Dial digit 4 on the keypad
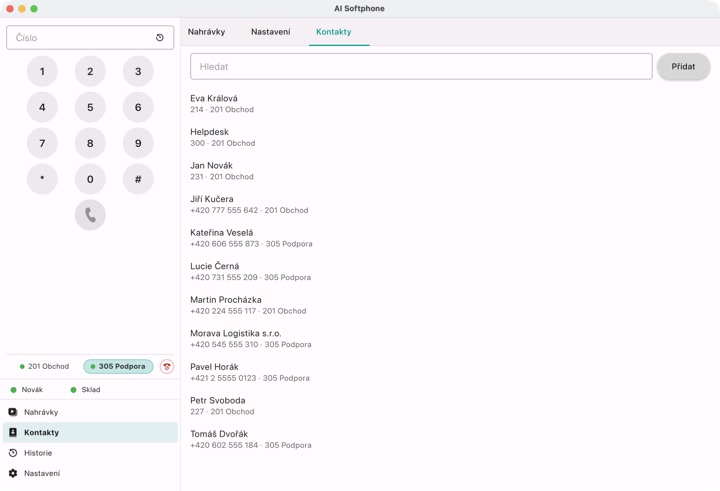The width and height of the screenshot is (720, 491). (x=42, y=107)
